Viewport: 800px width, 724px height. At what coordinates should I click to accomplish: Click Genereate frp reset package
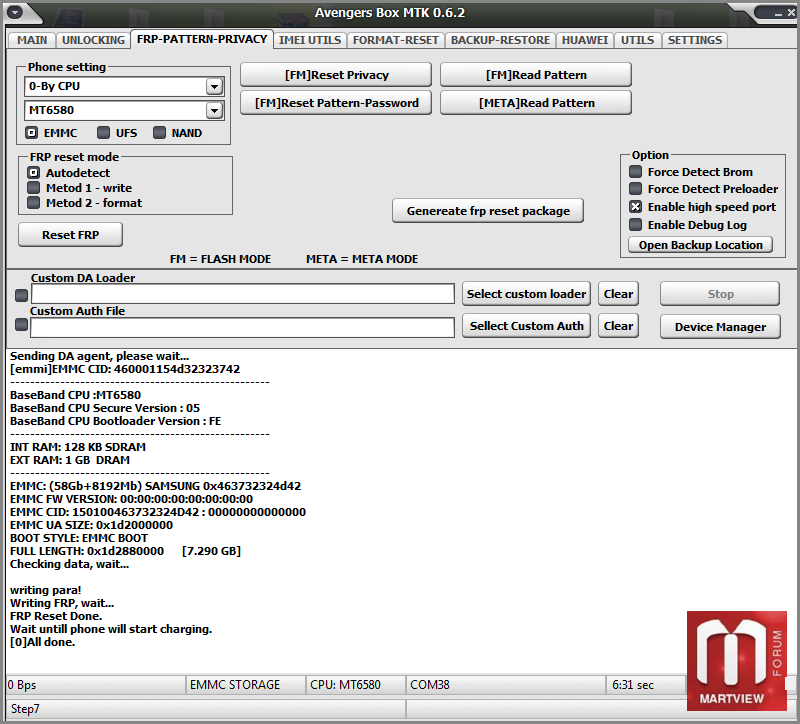coord(488,211)
